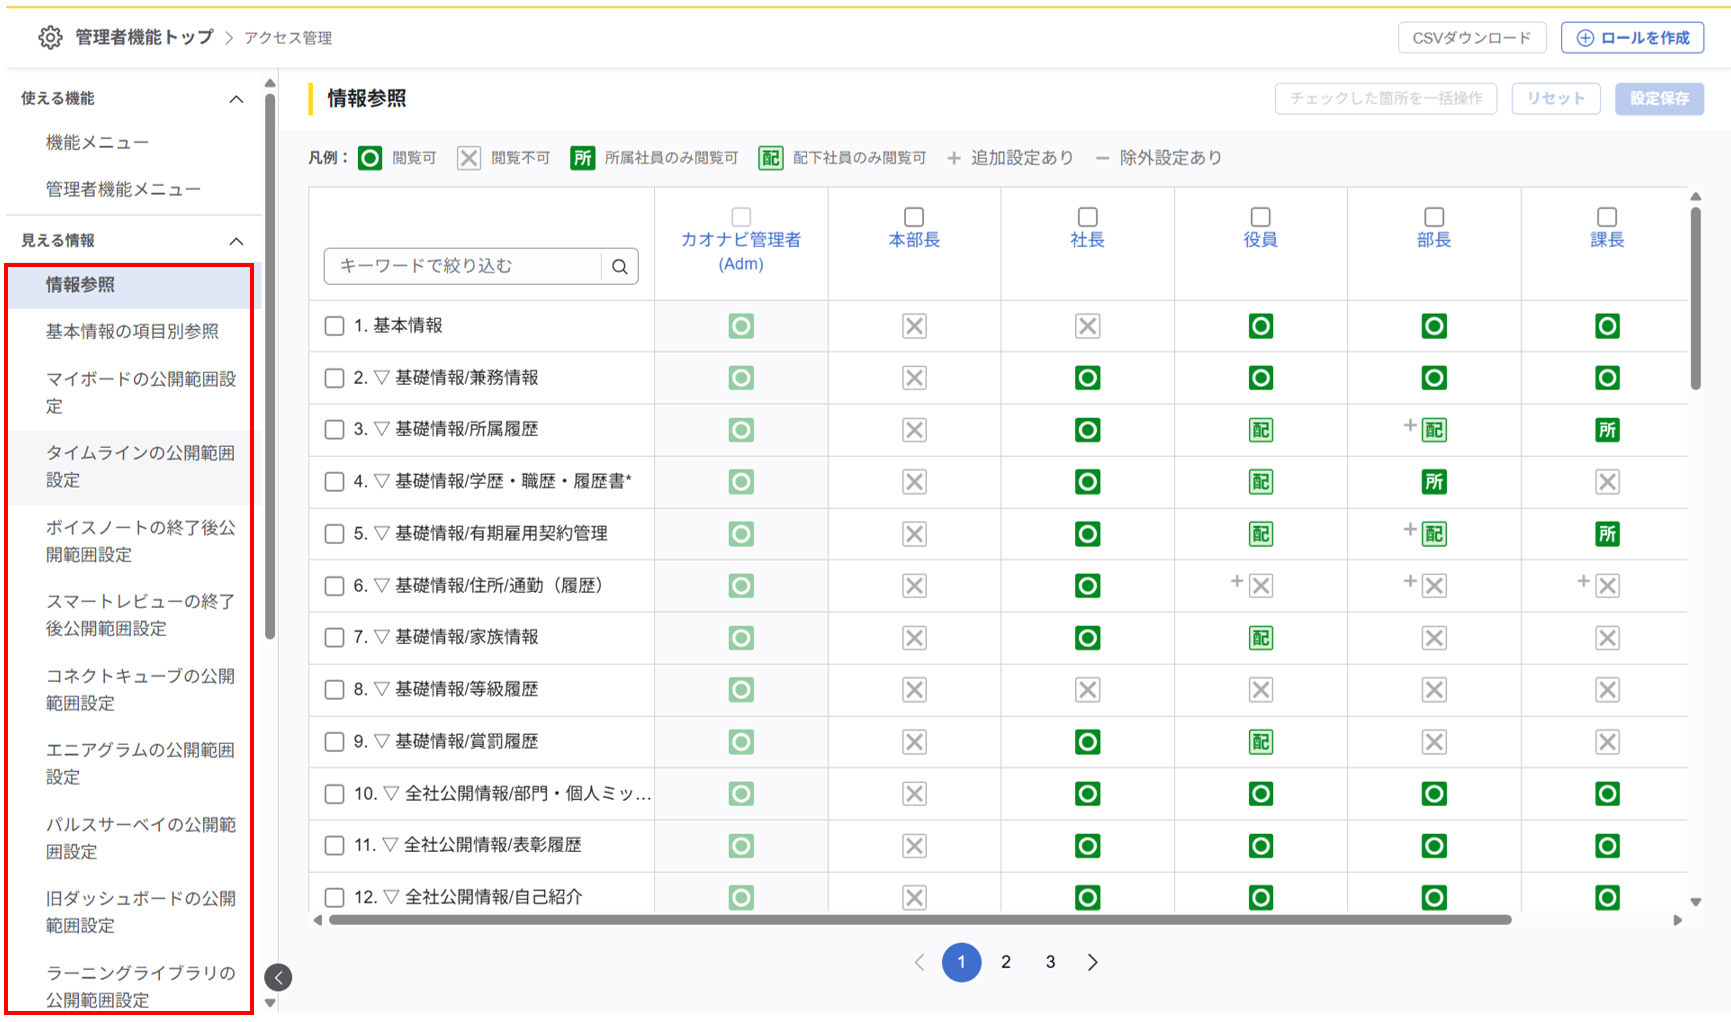Expand the ▽ triangle on 基礎情報/有期雇用契約管理
The image size is (1731, 1022).
coord(381,533)
